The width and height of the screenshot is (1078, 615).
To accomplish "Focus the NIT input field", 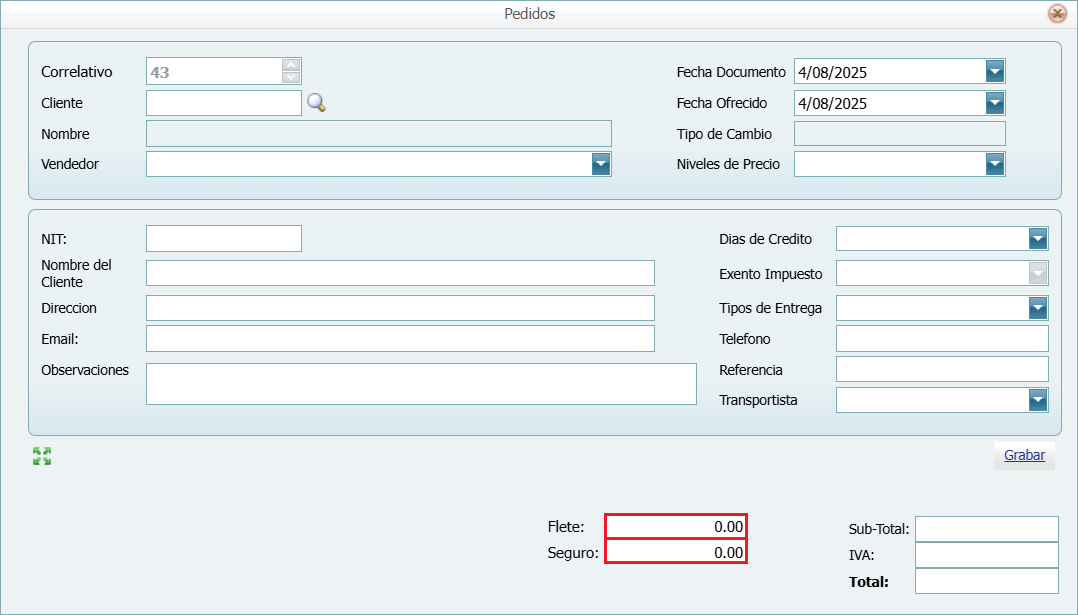I will click(x=223, y=238).
